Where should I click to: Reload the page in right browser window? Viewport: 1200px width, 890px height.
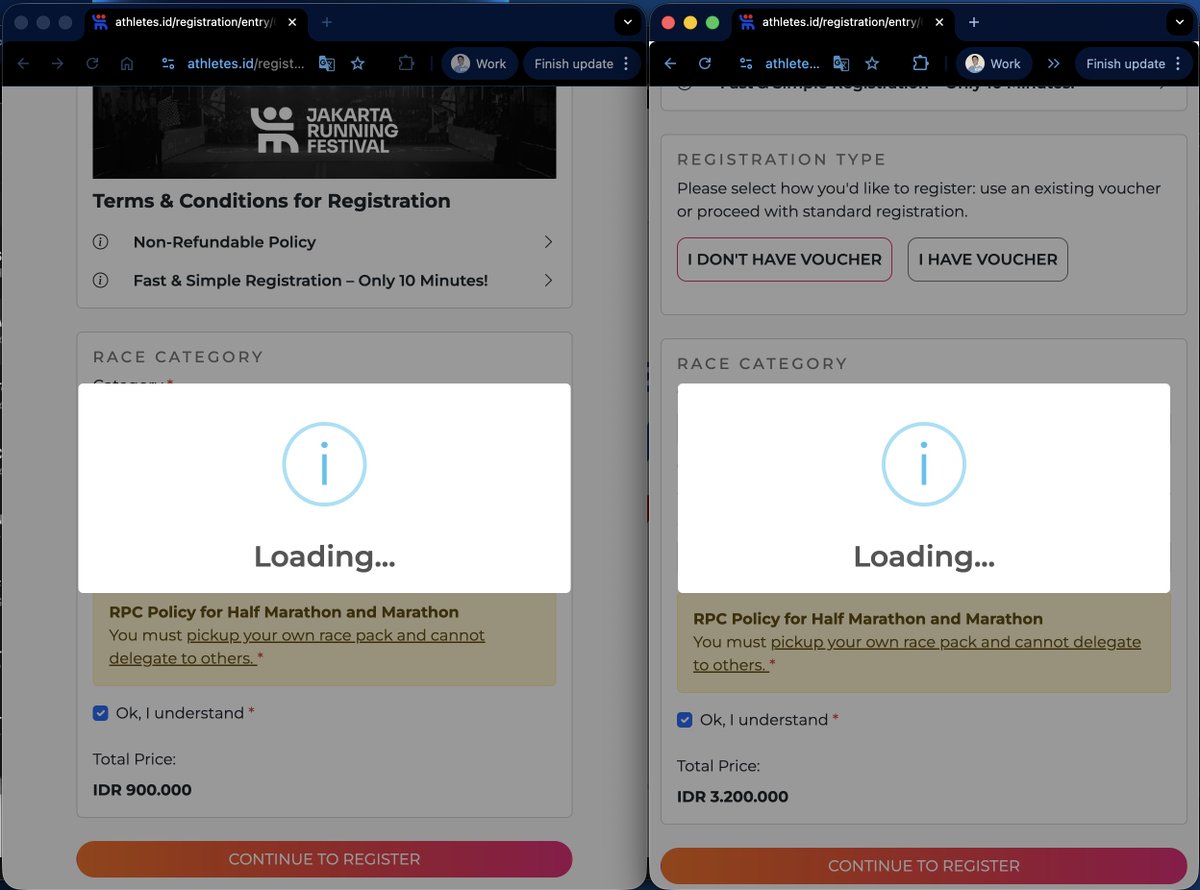[x=705, y=63]
